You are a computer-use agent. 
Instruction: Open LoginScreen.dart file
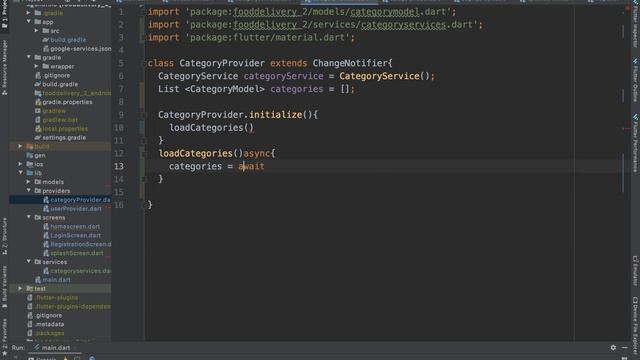tap(76, 236)
